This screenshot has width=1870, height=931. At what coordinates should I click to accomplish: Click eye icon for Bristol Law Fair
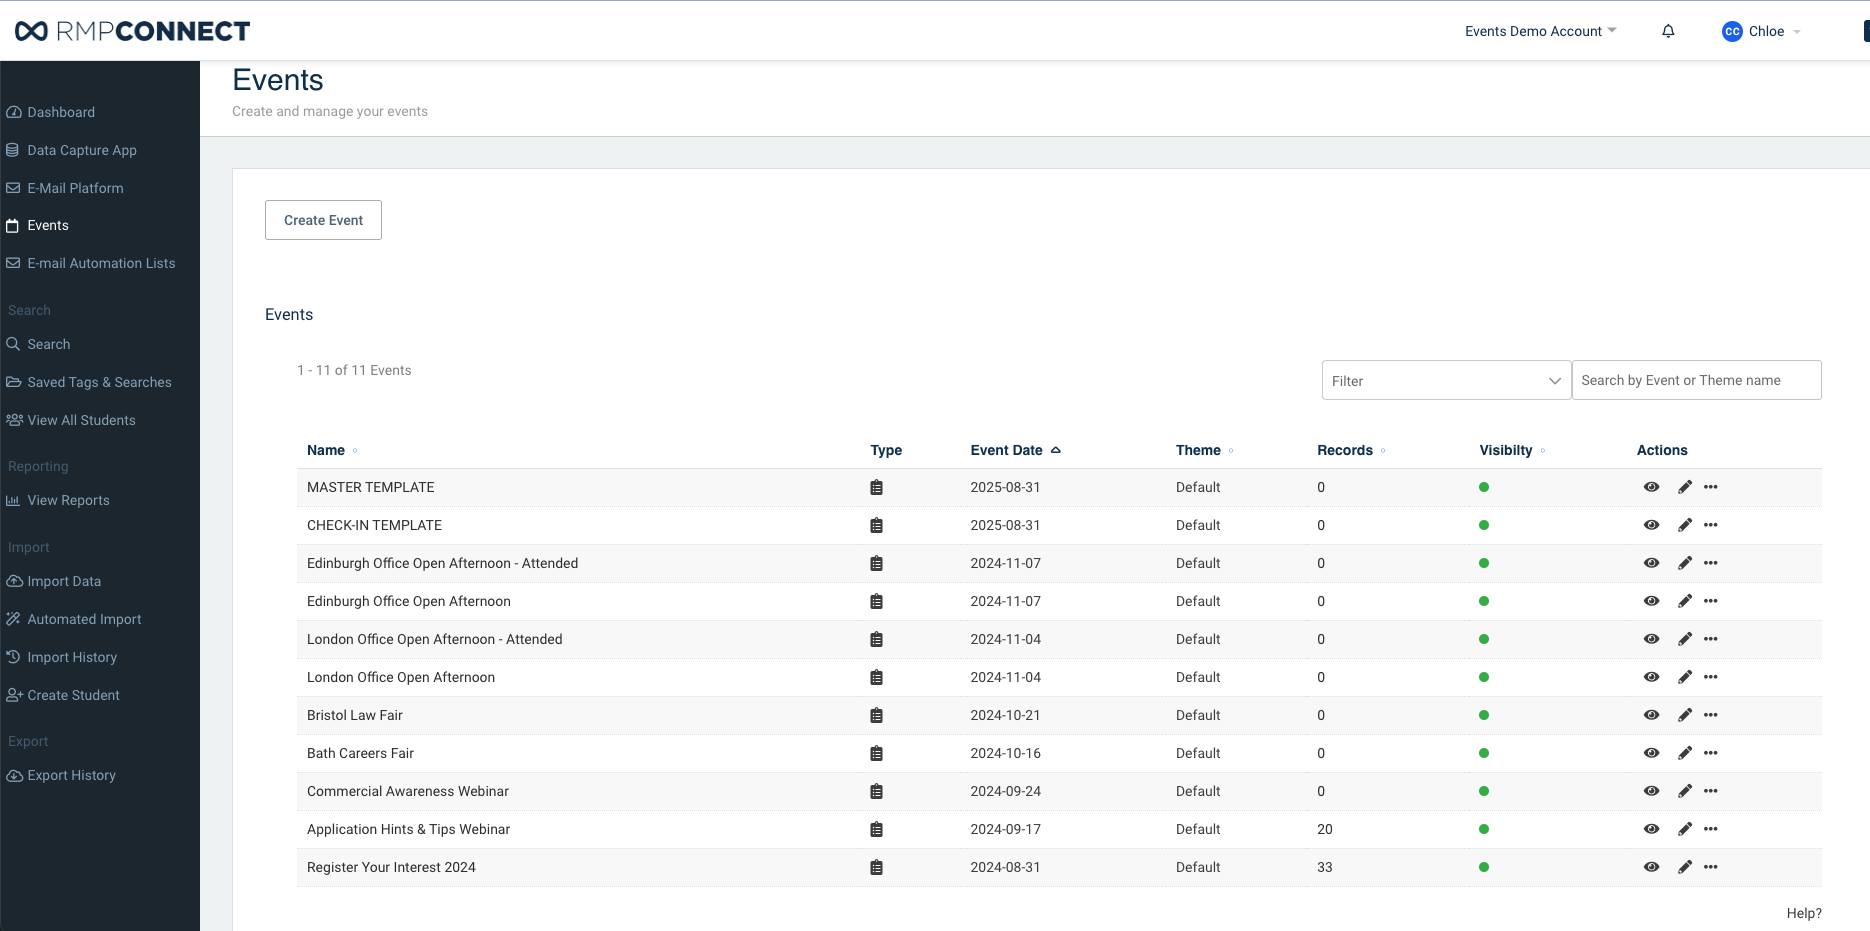point(1651,715)
